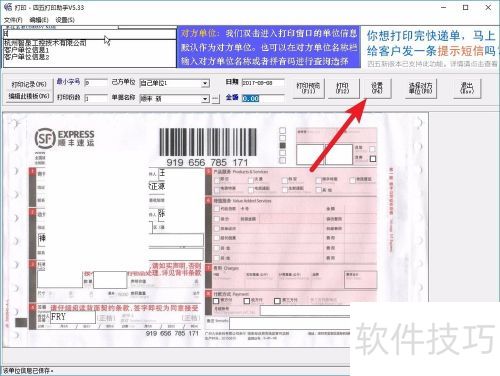This screenshot has width=500, height=376.
Task: Click the 退出(Esc) button
Action: pyautogui.click(x=467, y=88)
